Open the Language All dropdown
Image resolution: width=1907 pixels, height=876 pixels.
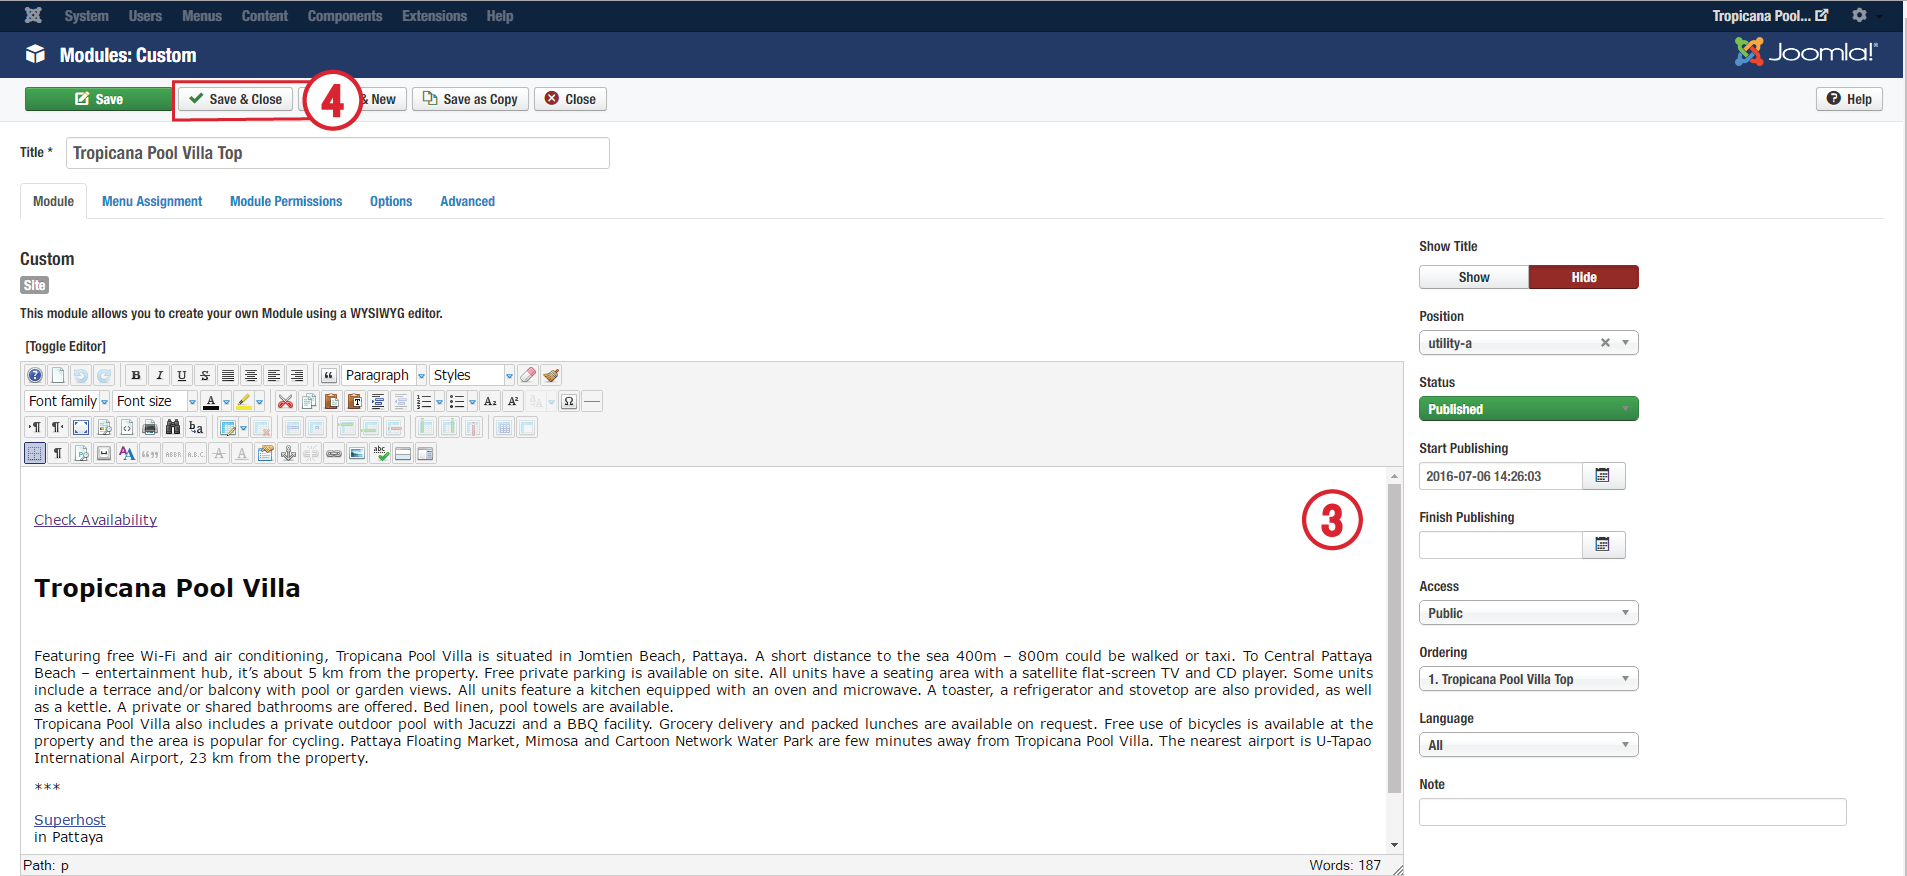pos(1528,745)
